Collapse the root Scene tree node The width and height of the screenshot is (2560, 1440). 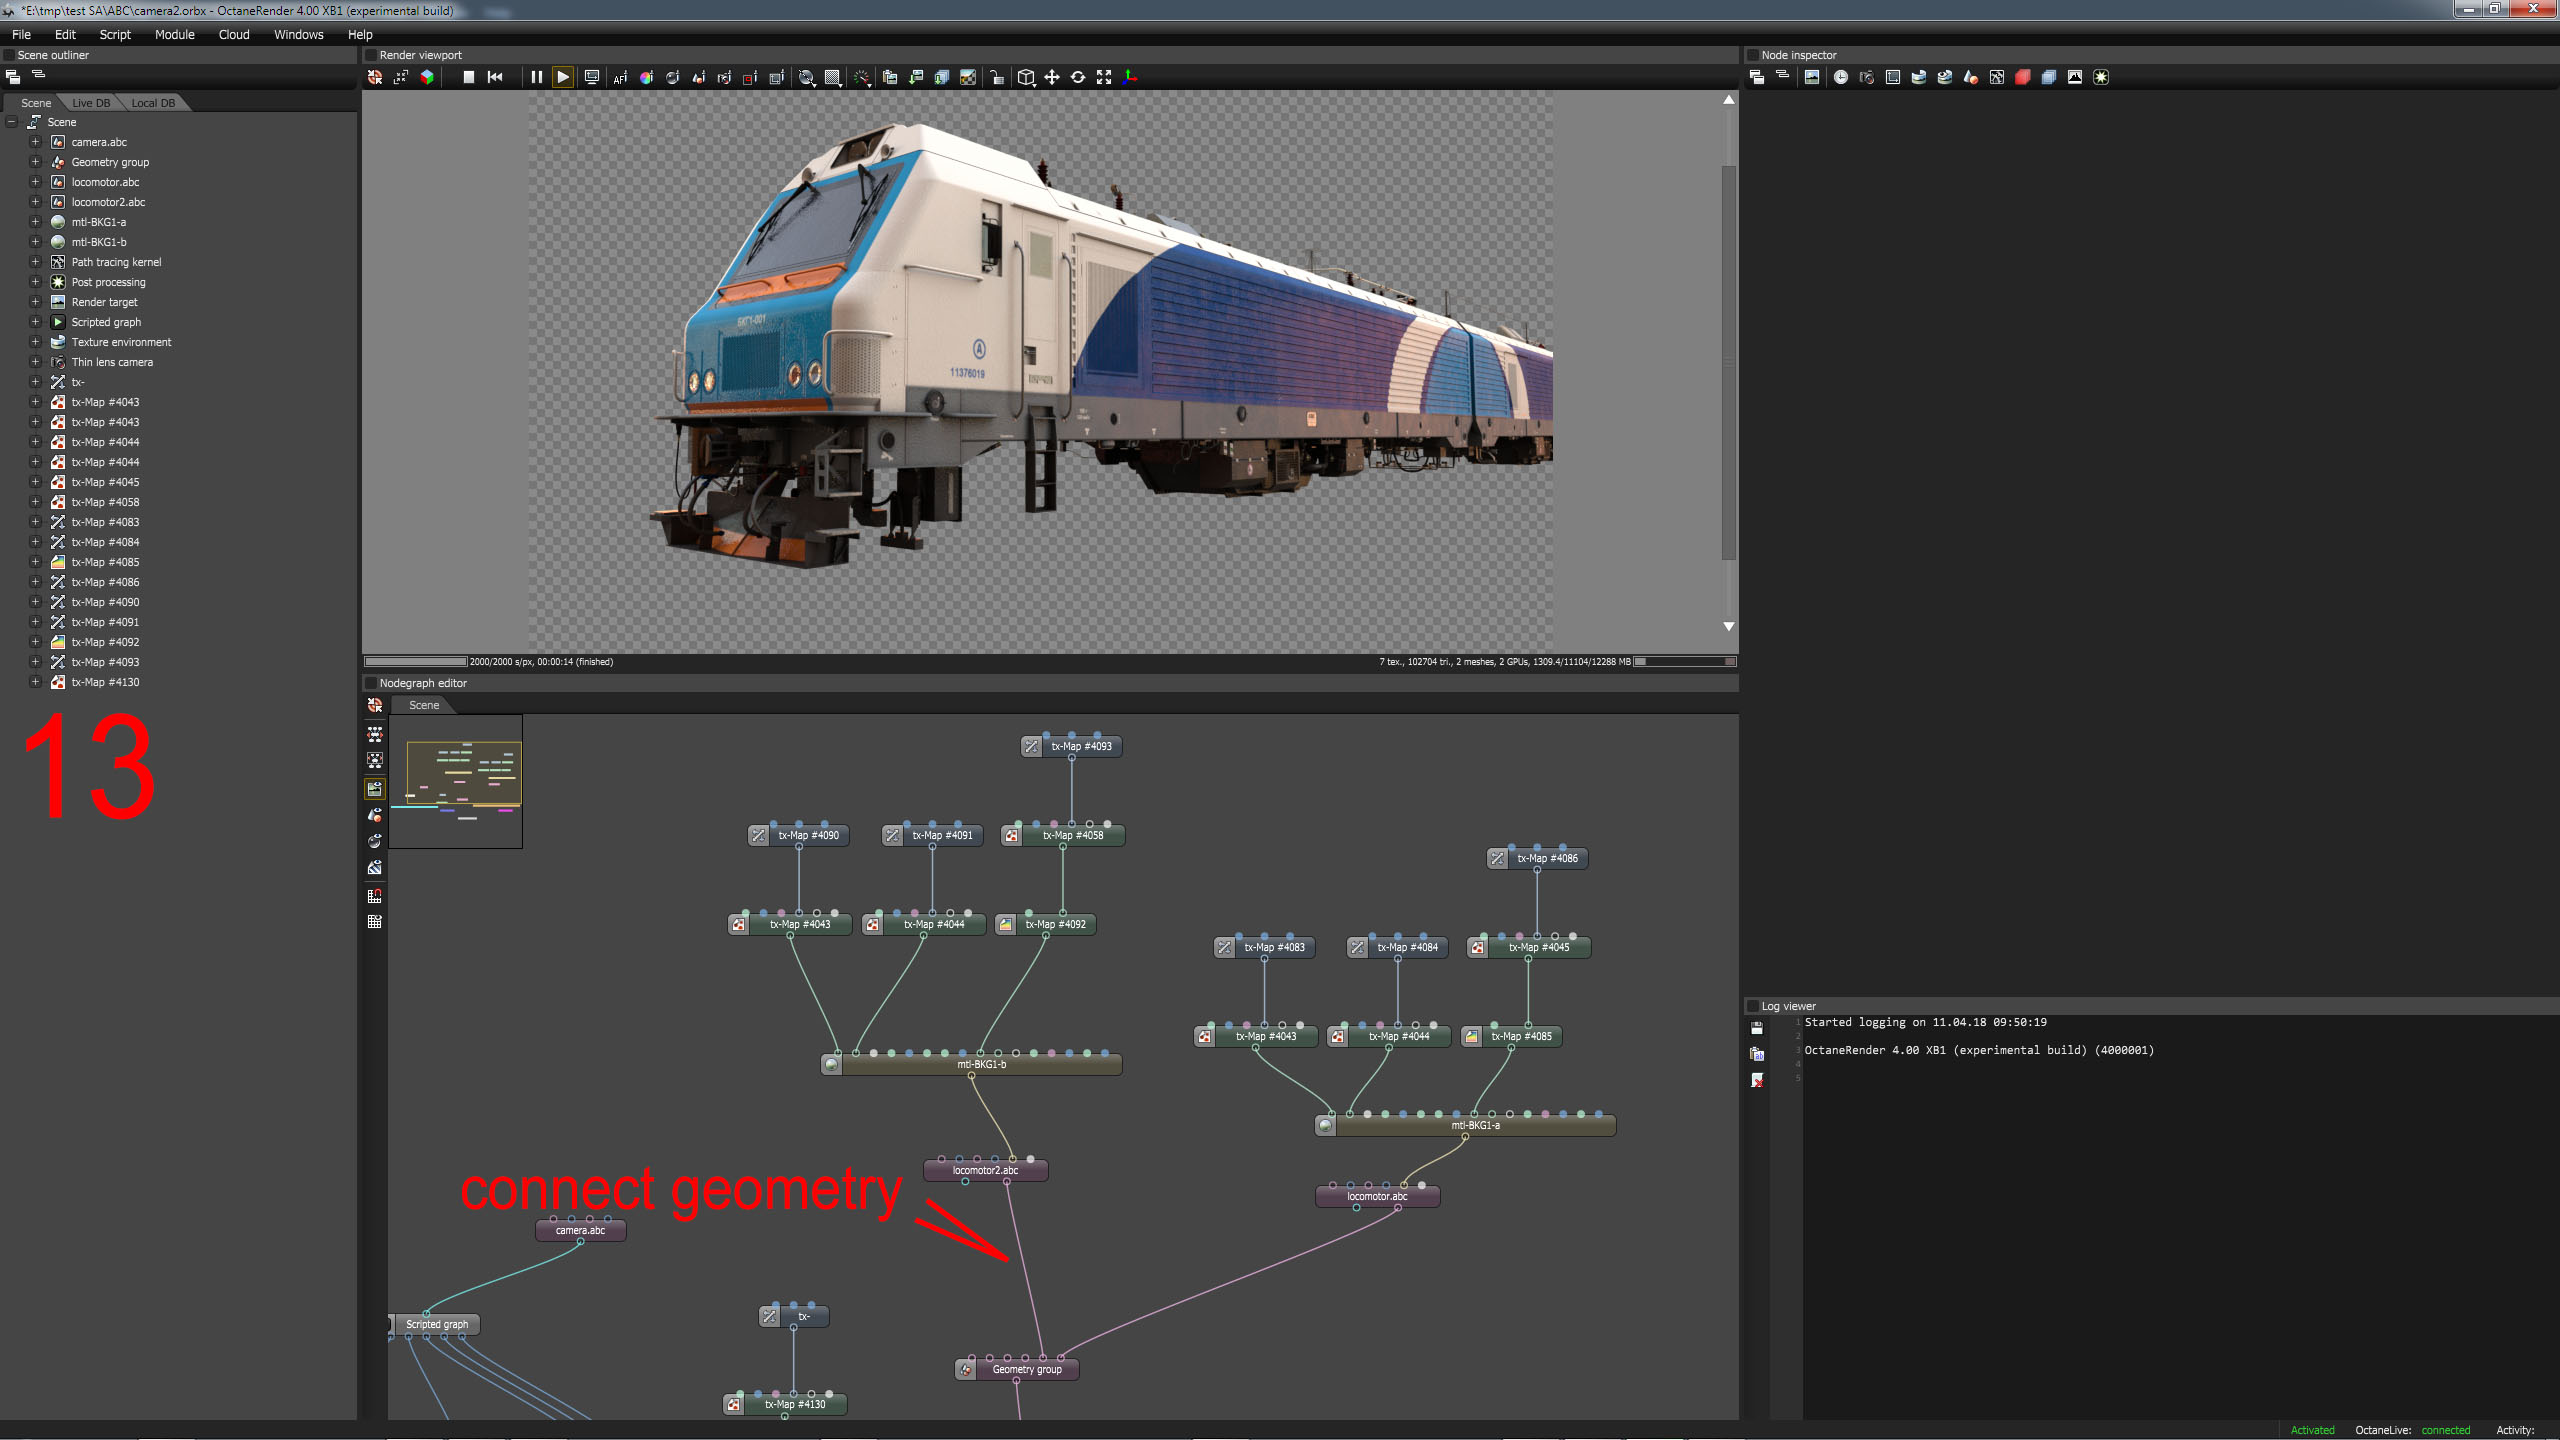[12, 122]
